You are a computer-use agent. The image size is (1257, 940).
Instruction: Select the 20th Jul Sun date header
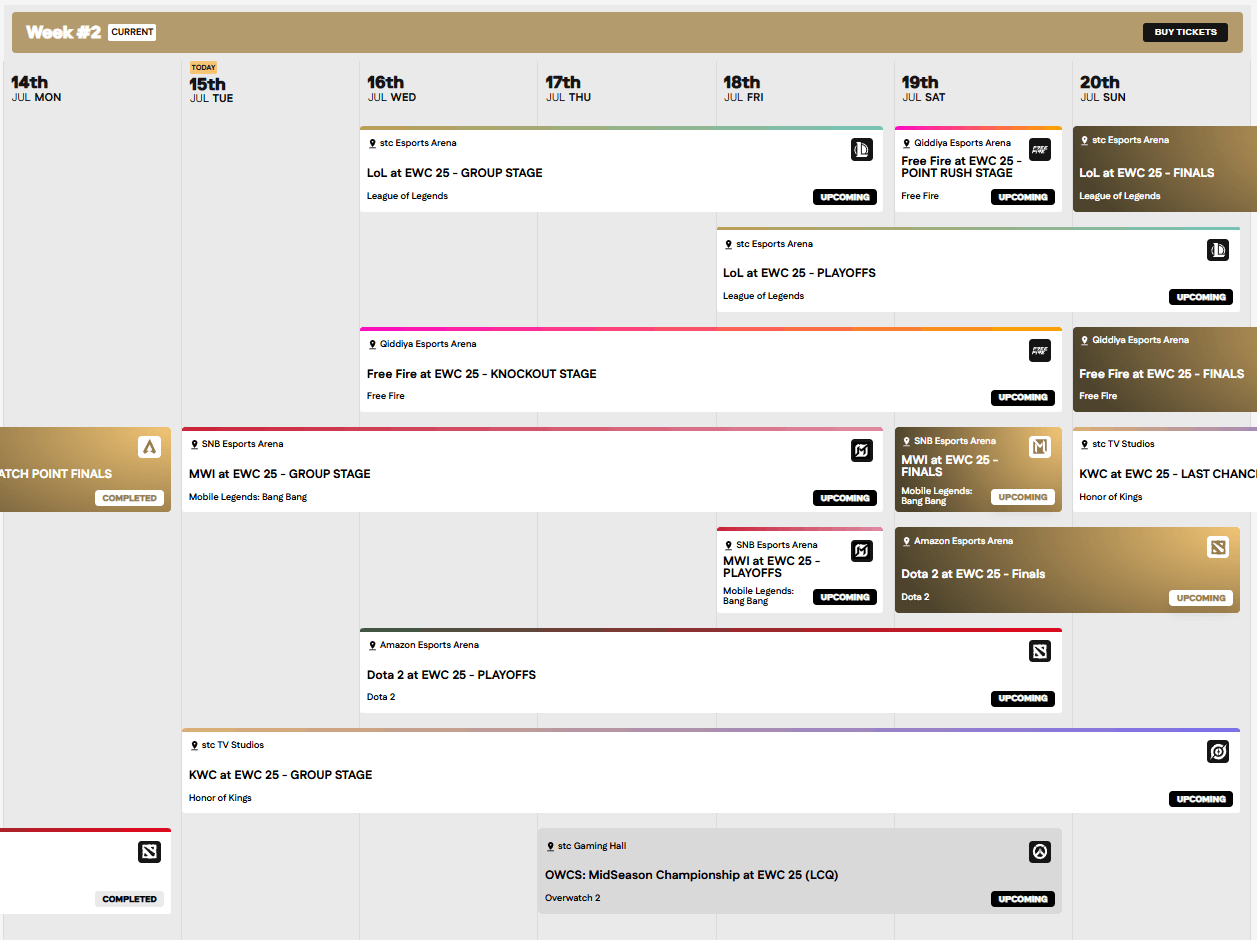(1102, 88)
